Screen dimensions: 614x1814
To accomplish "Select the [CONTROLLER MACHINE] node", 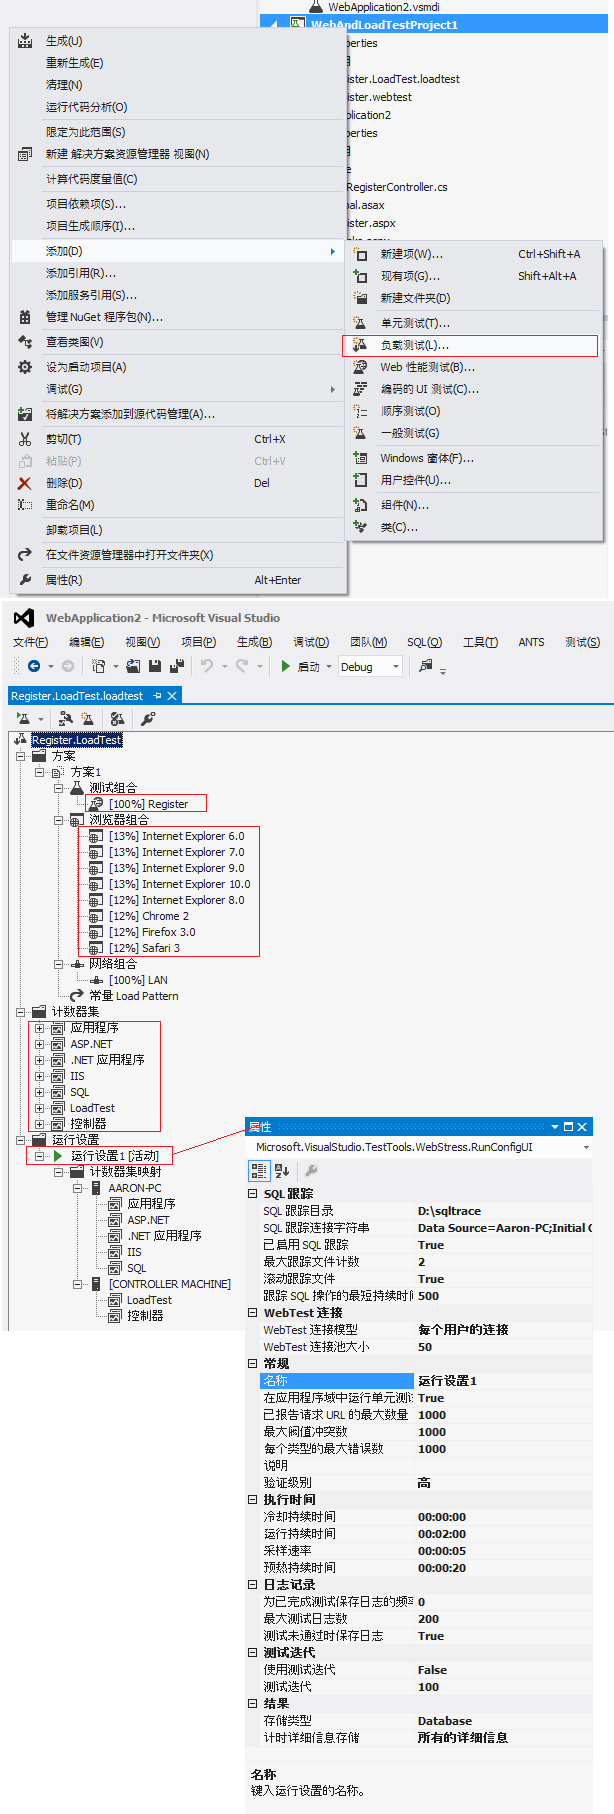I will click(x=170, y=1284).
